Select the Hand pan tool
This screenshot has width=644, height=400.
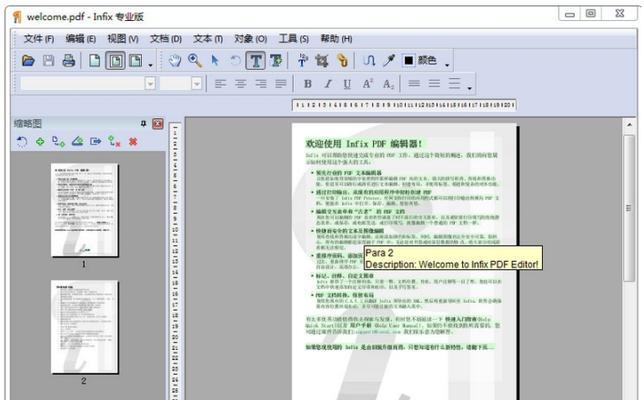click(175, 61)
